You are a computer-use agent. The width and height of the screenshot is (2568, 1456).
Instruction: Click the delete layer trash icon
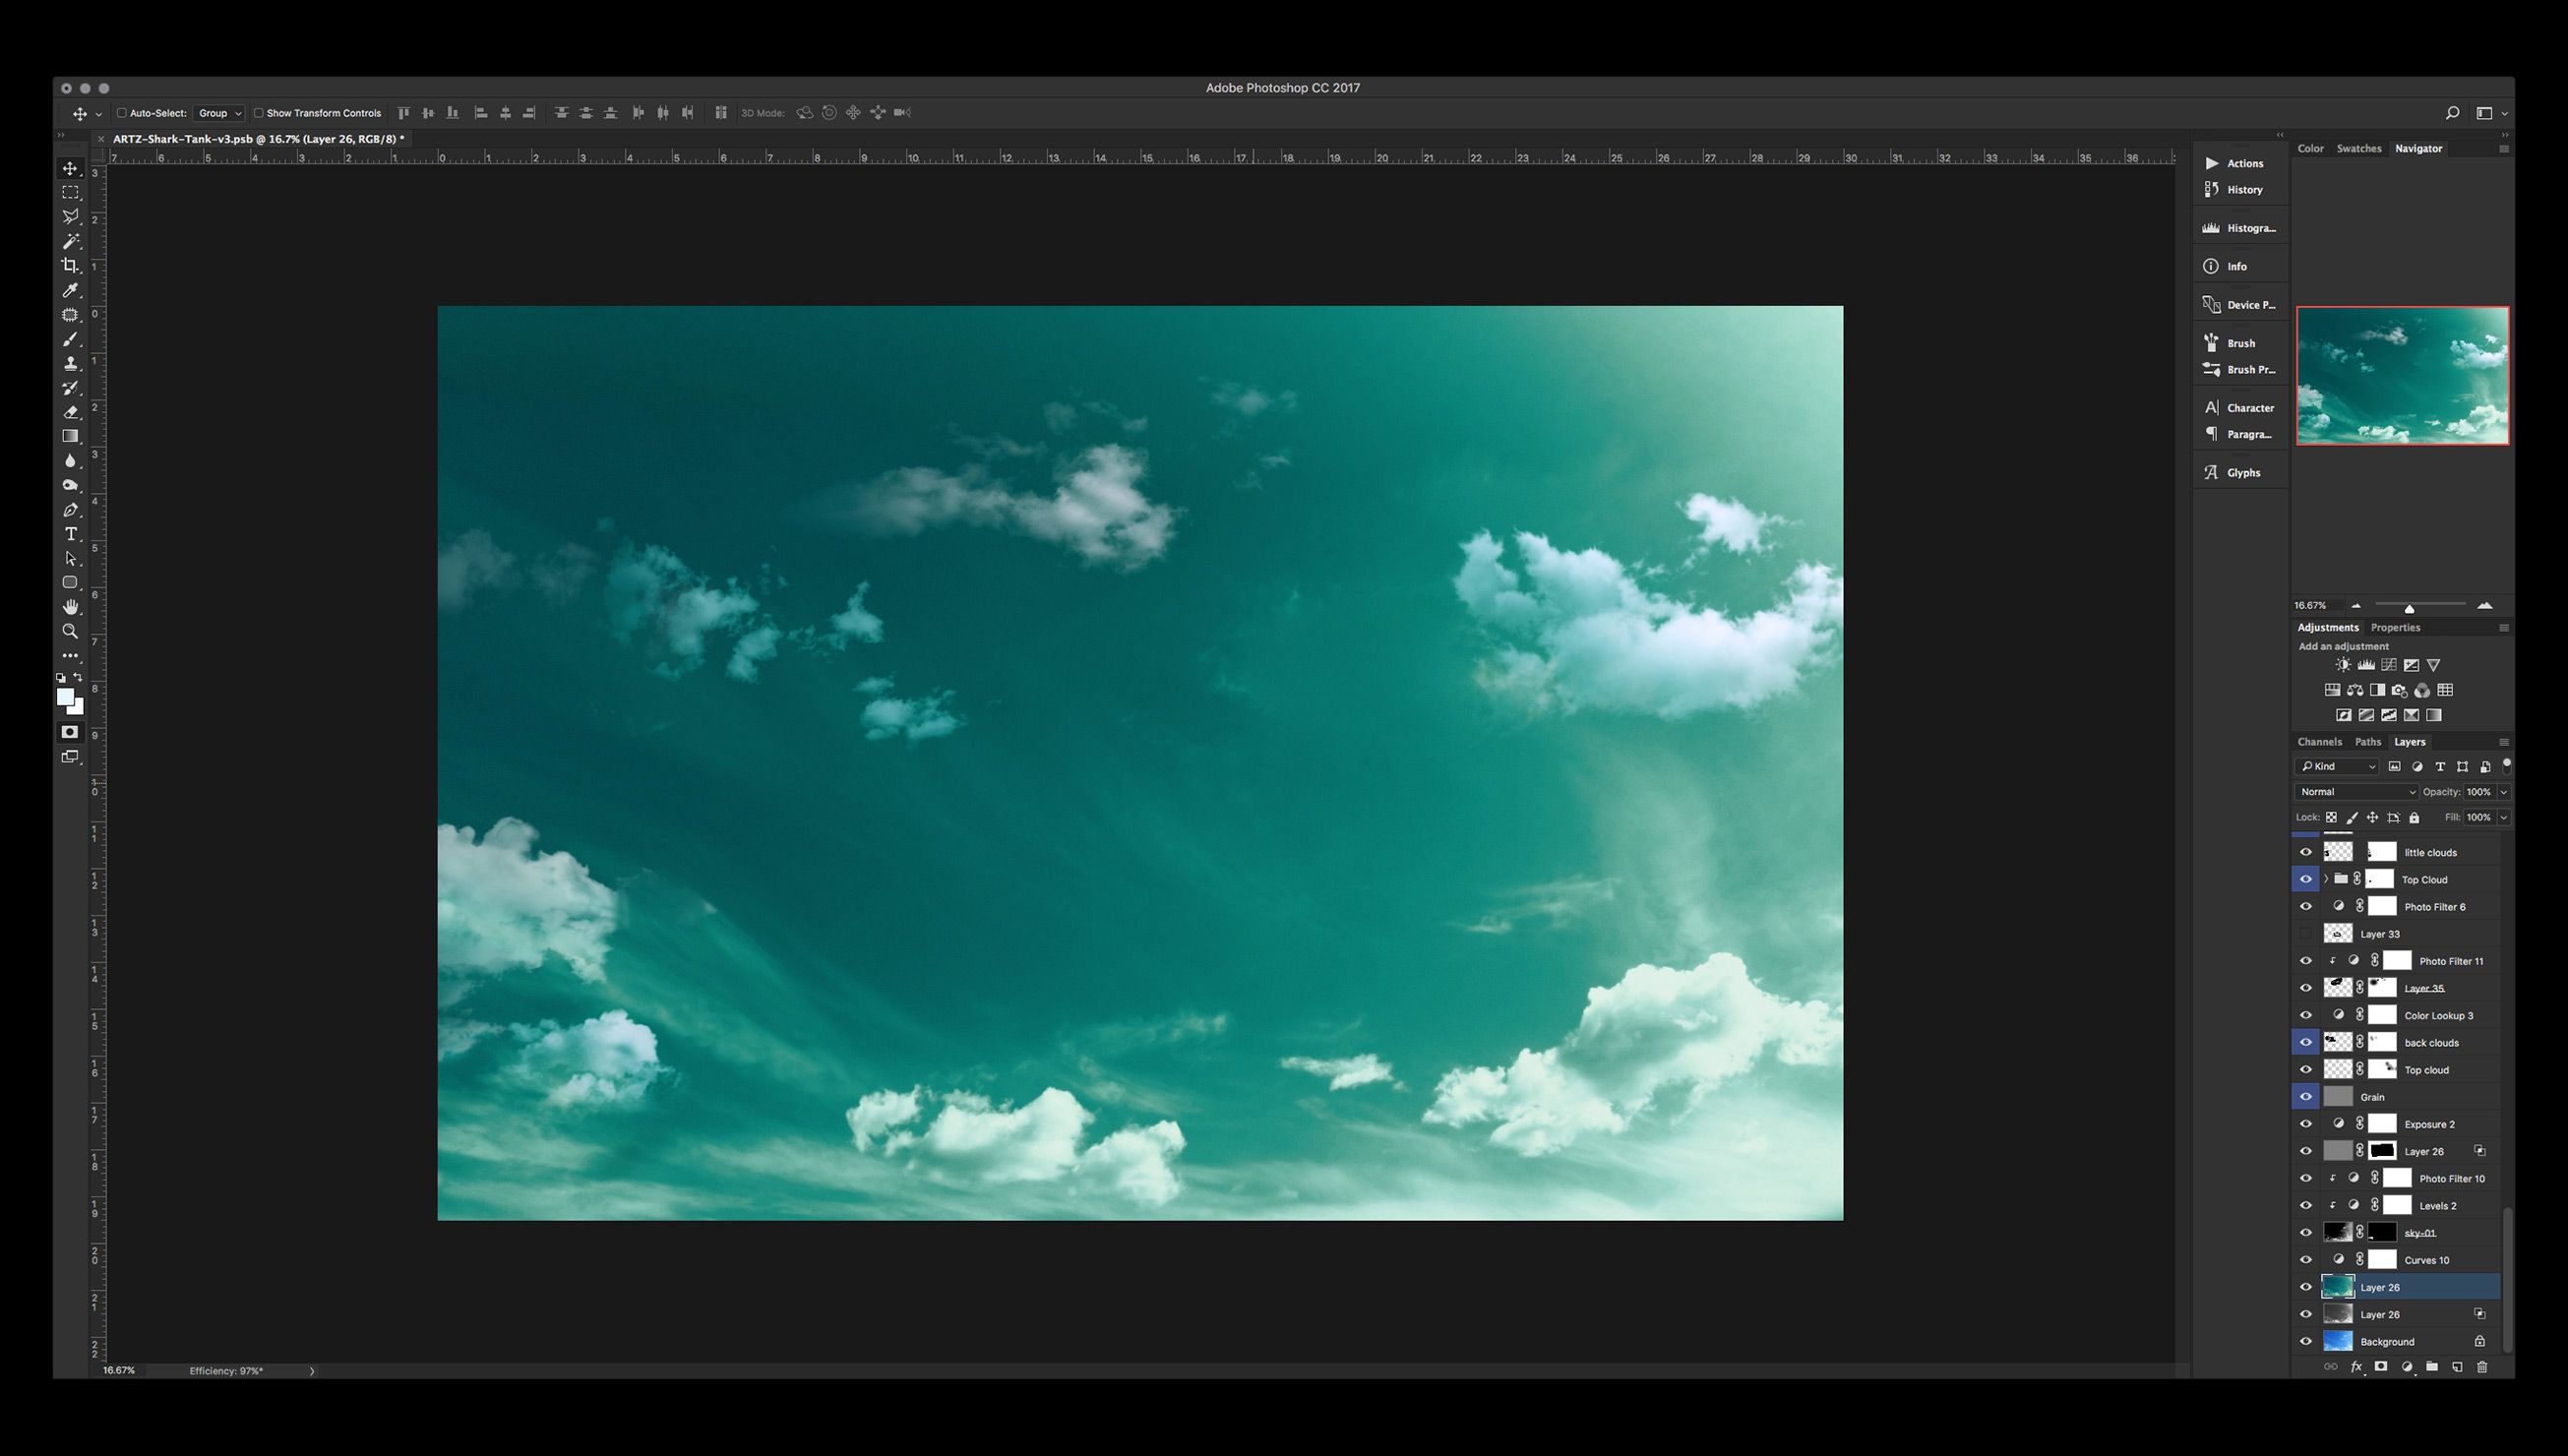pos(2481,1367)
